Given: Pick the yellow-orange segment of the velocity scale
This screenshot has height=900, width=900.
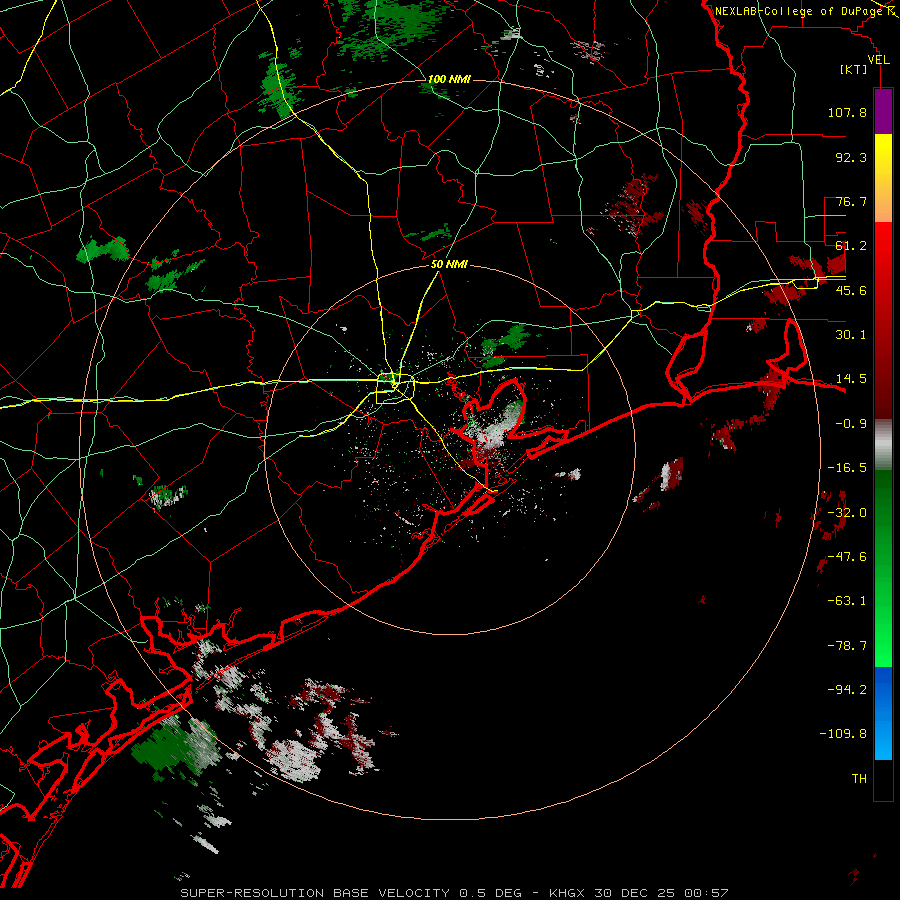Looking at the screenshot, I should pos(883,178).
